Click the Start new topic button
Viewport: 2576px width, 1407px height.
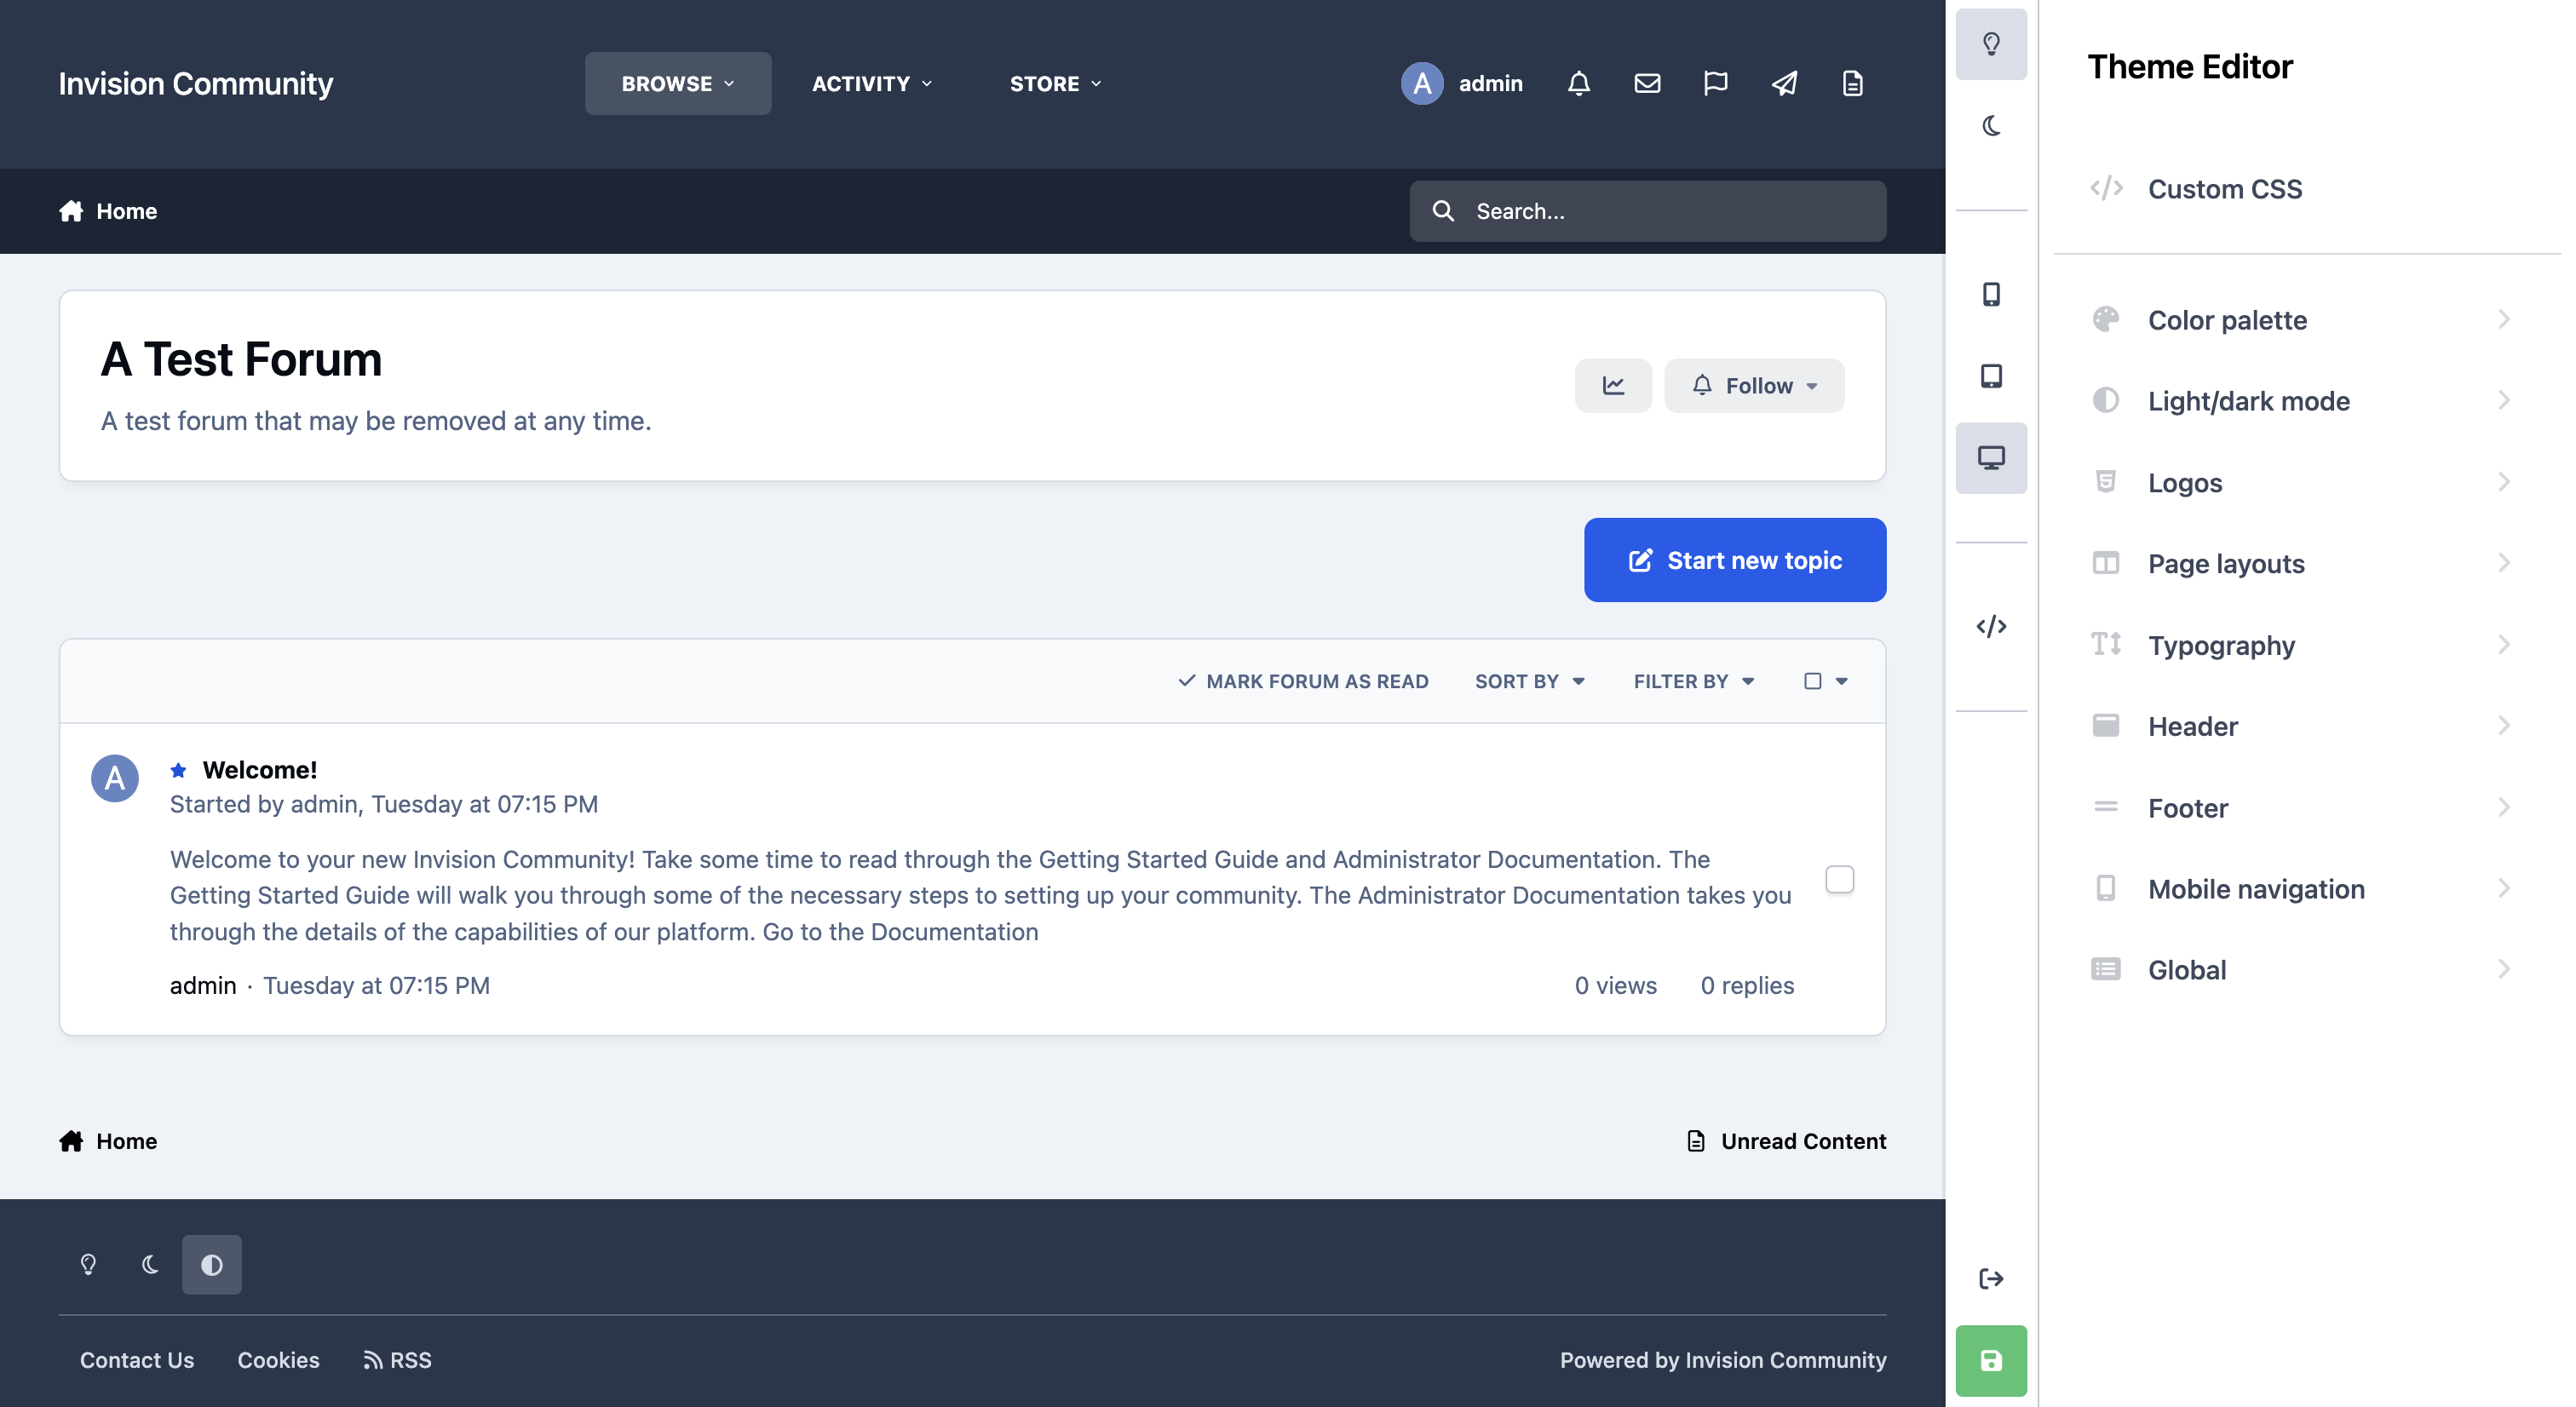pos(1734,560)
